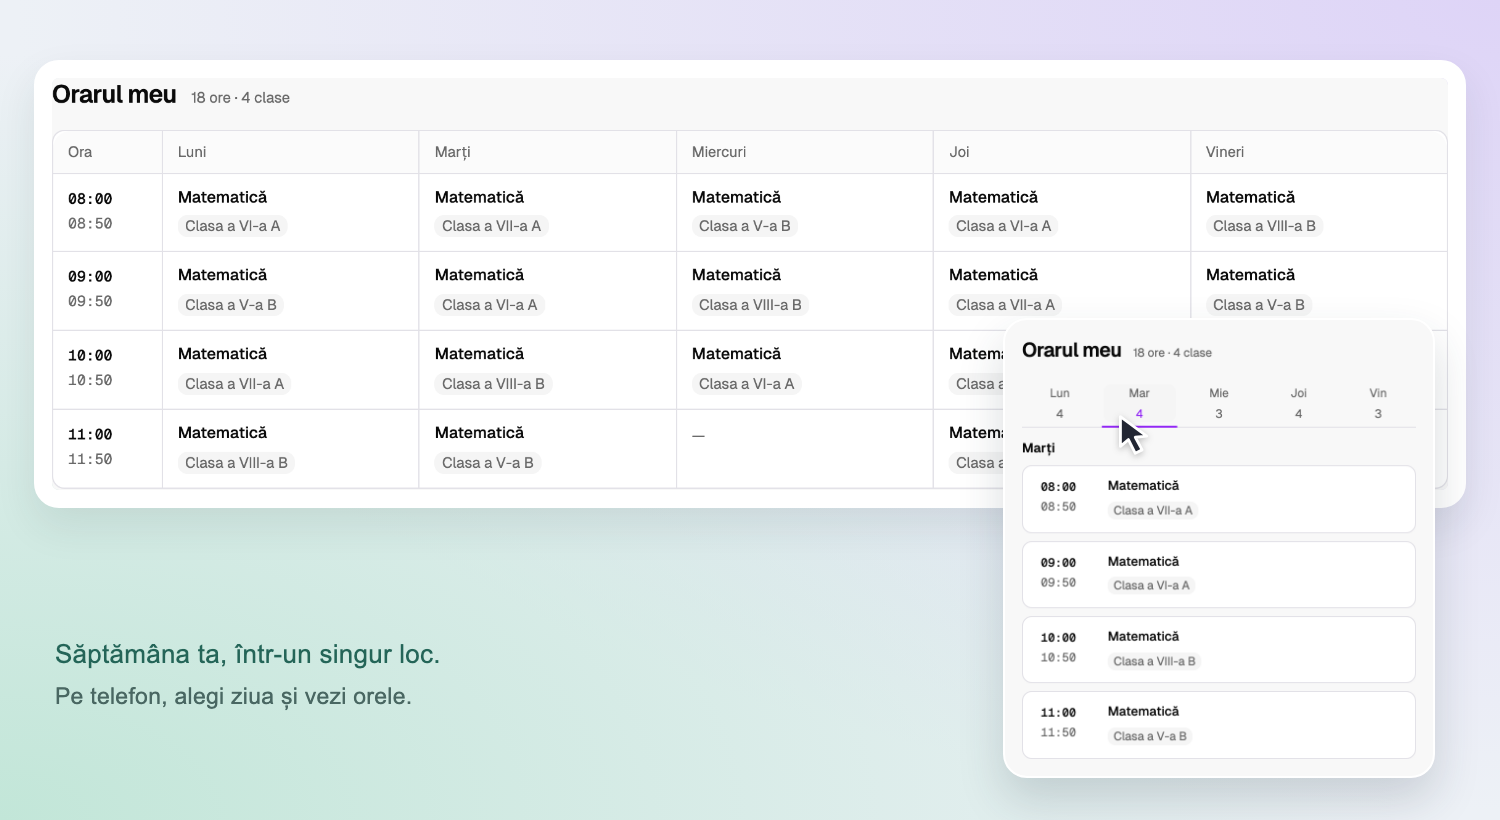Click the empty Miercuri 11:00 slot
This screenshot has width=1500, height=820.
coord(804,449)
